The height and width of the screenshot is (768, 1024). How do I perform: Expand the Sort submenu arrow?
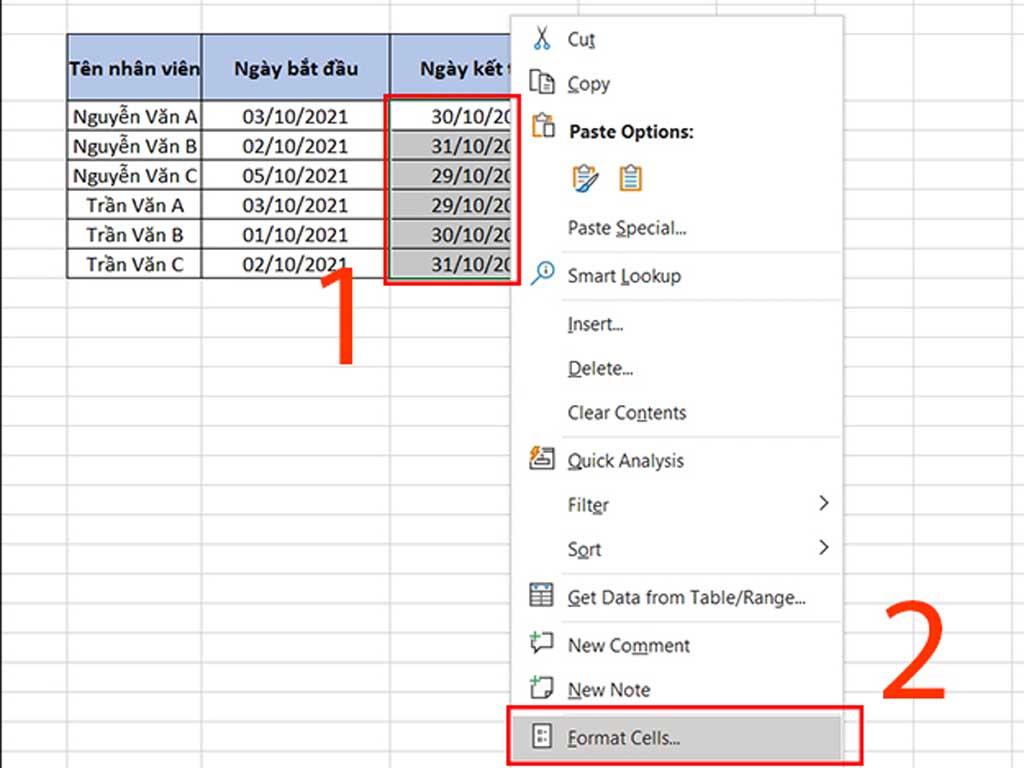point(824,547)
